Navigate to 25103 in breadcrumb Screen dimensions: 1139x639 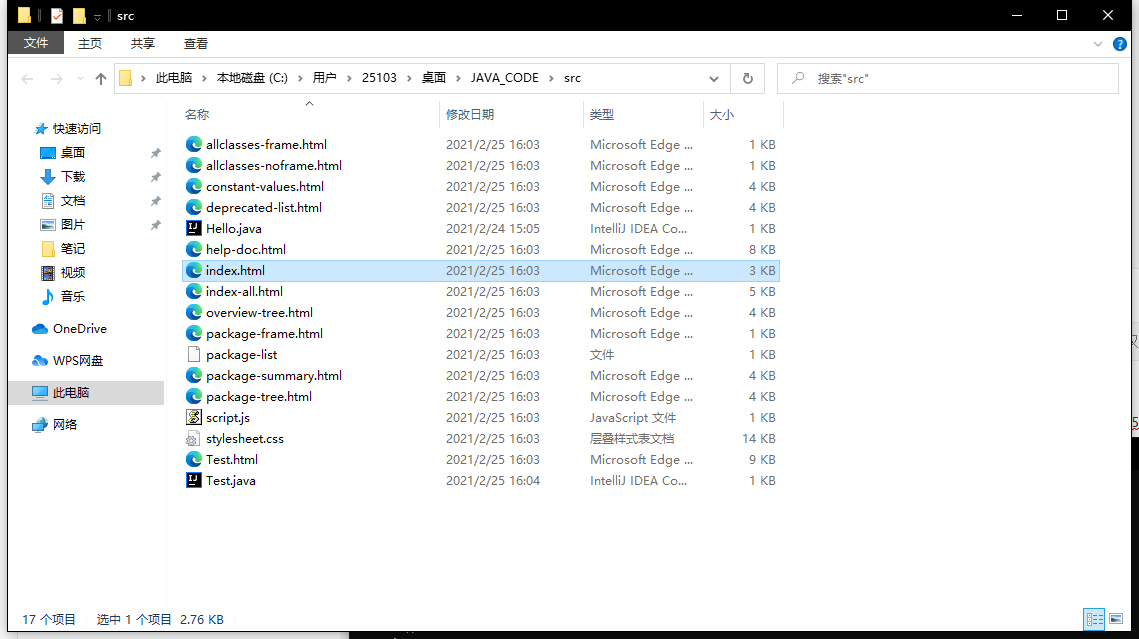coord(379,78)
